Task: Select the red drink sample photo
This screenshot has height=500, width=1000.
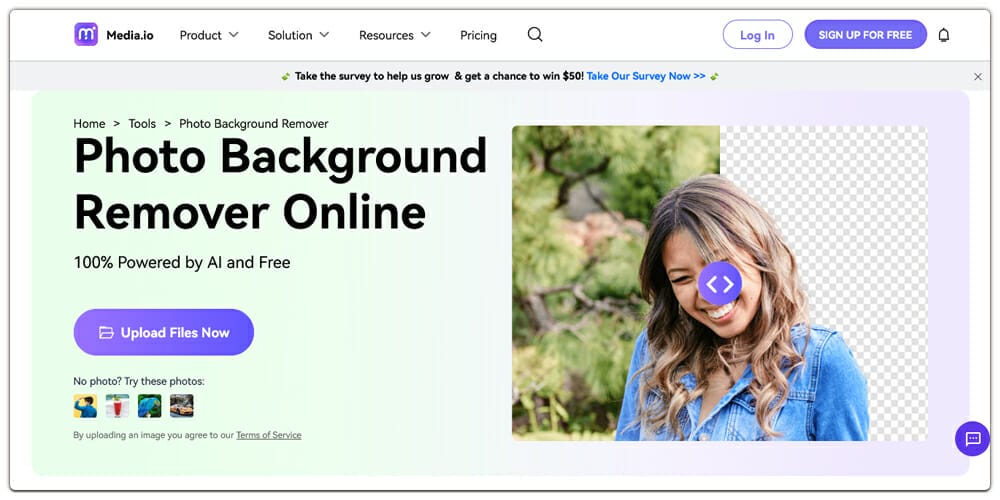Action: [117, 405]
